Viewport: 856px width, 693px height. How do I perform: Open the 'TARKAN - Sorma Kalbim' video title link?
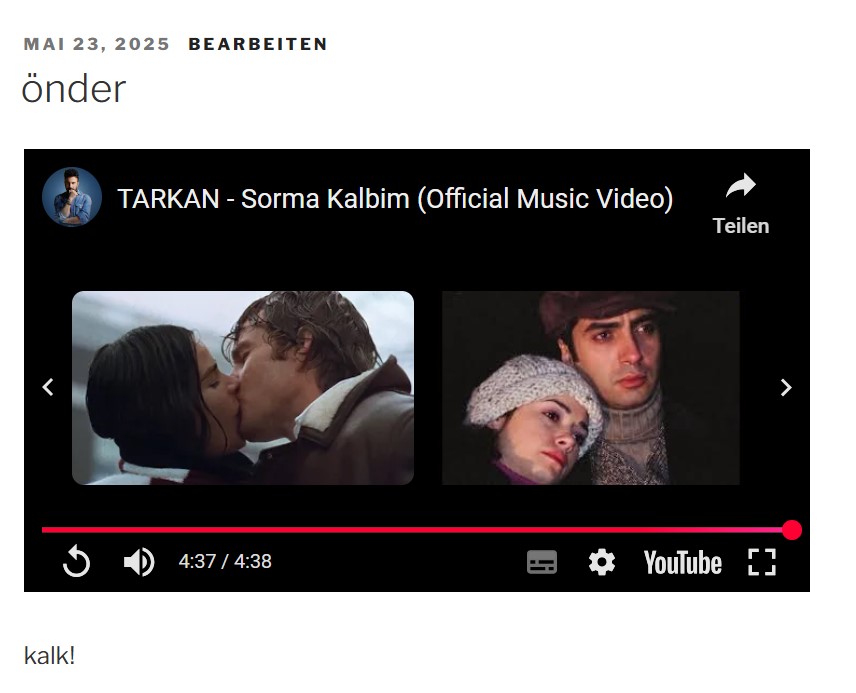pos(395,199)
